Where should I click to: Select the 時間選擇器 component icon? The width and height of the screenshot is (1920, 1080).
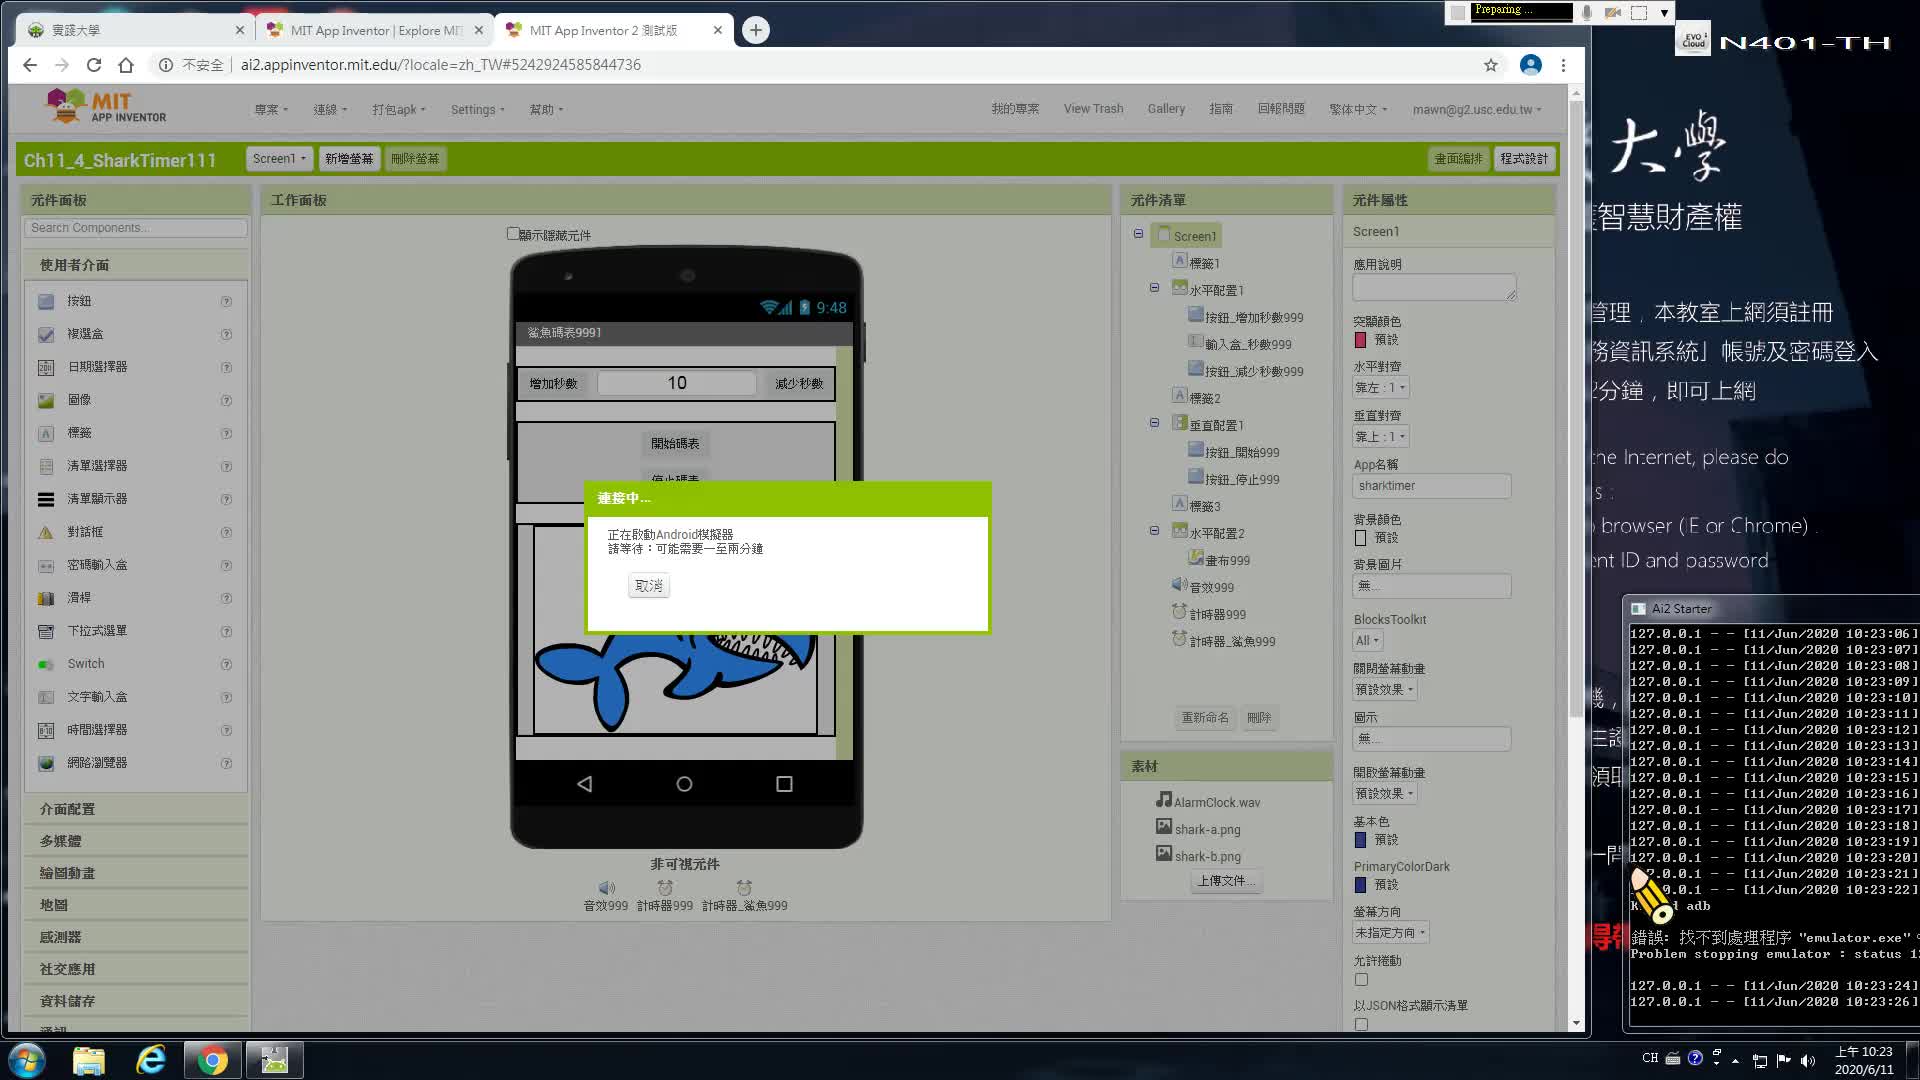(x=46, y=730)
